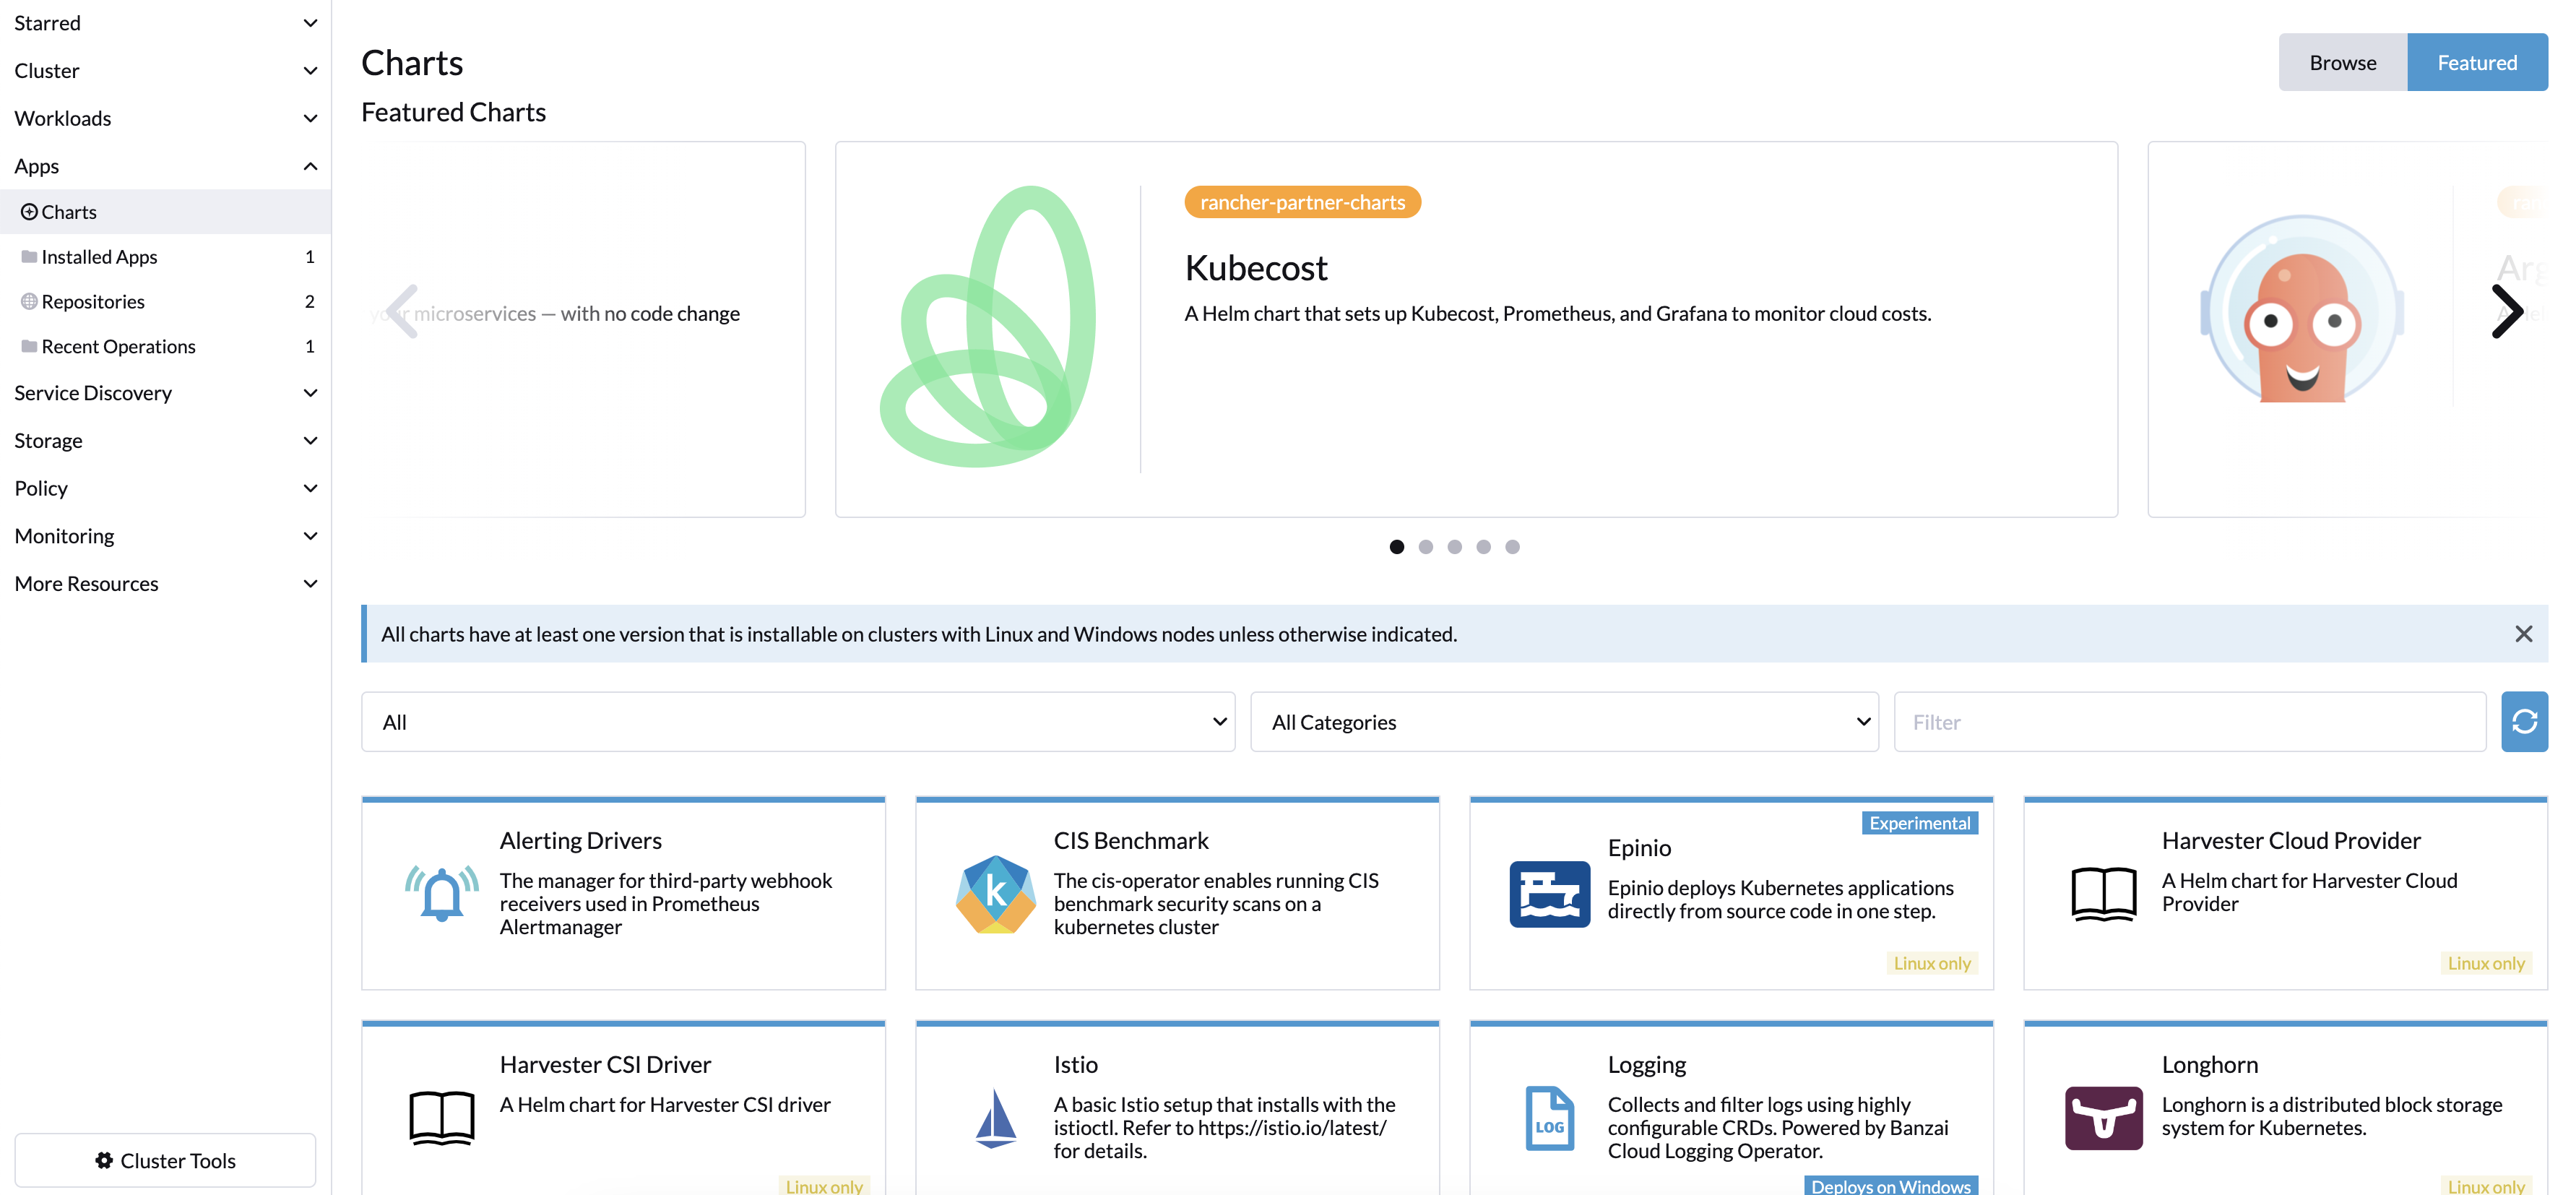Click the Cluster Tools button
The width and height of the screenshot is (2576, 1195).
point(165,1160)
